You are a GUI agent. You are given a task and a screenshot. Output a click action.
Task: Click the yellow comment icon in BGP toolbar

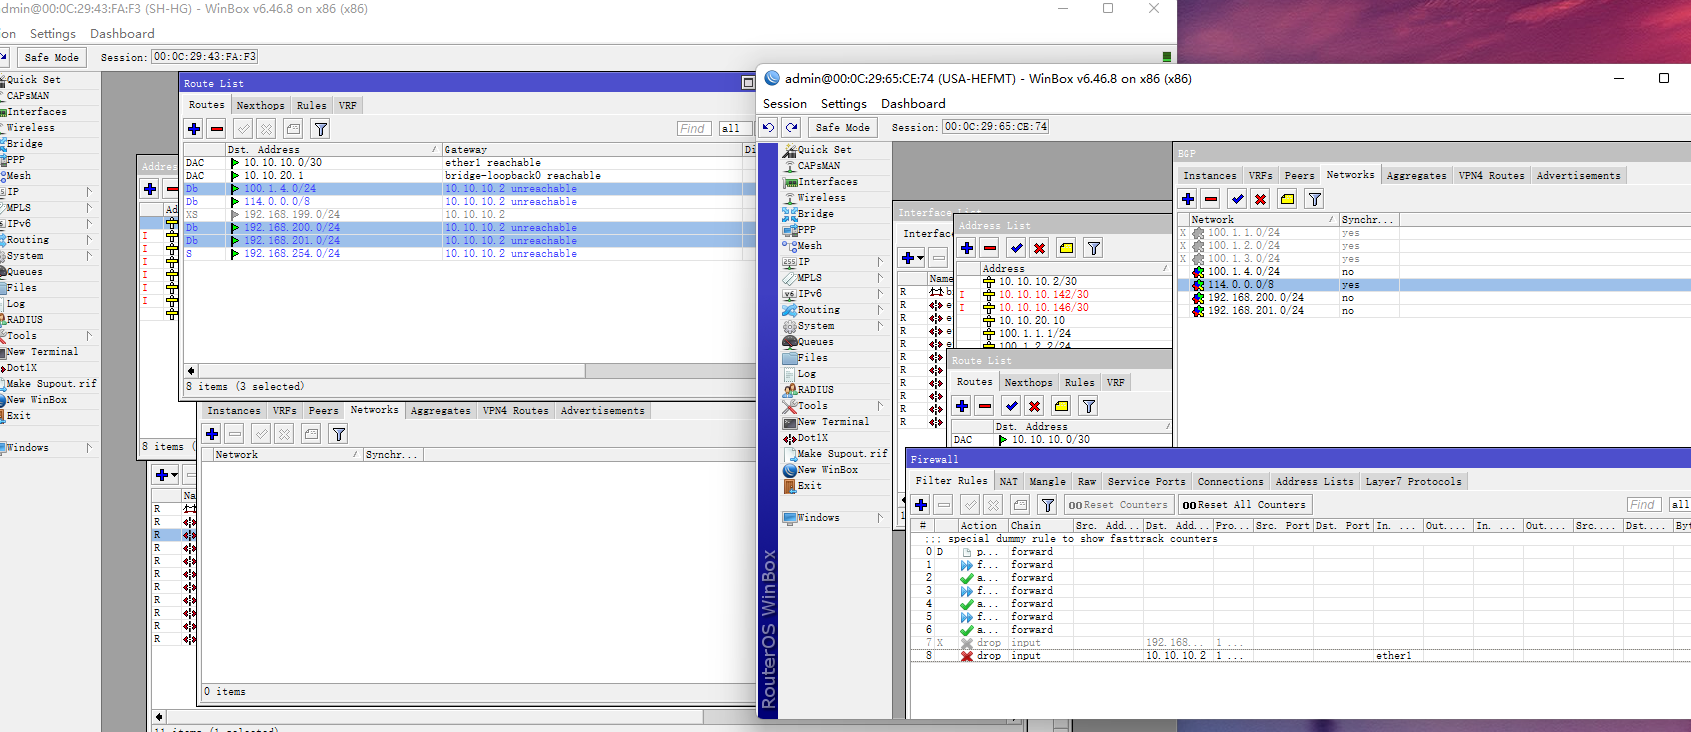coord(1287,199)
